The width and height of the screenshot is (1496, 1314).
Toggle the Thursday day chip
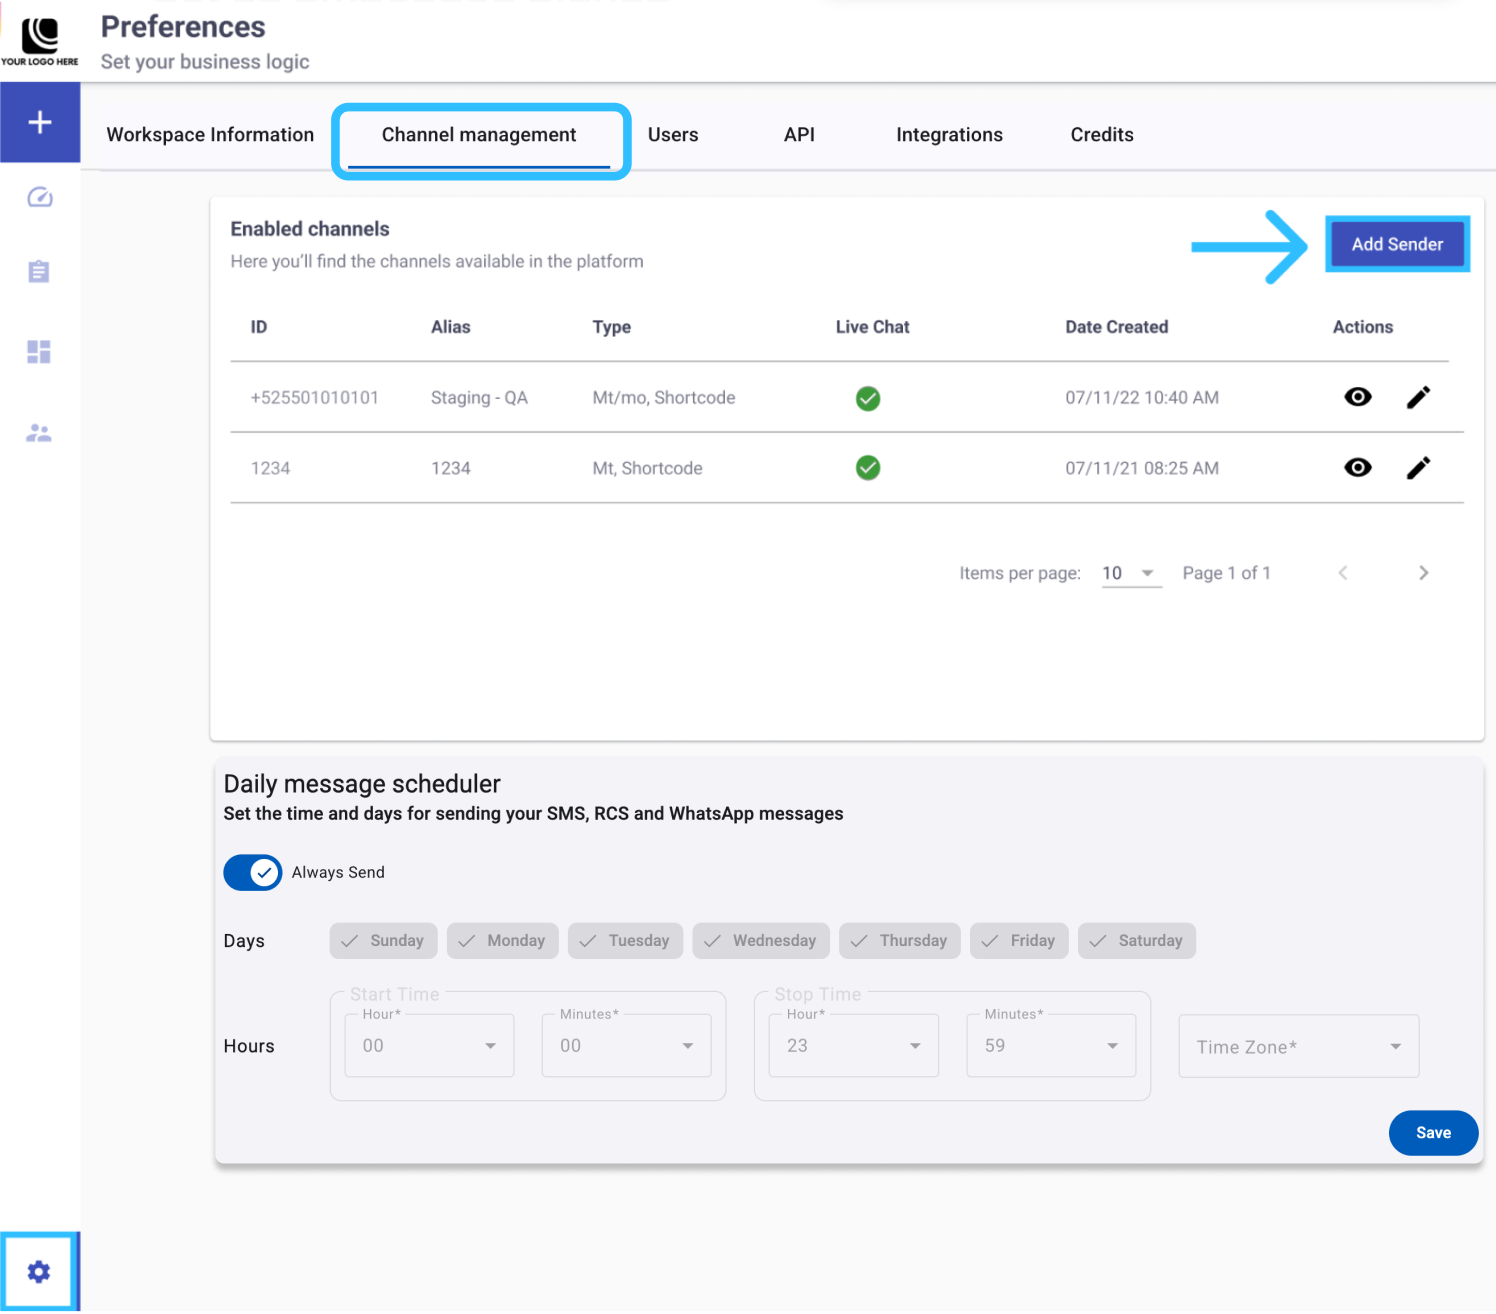pos(900,941)
